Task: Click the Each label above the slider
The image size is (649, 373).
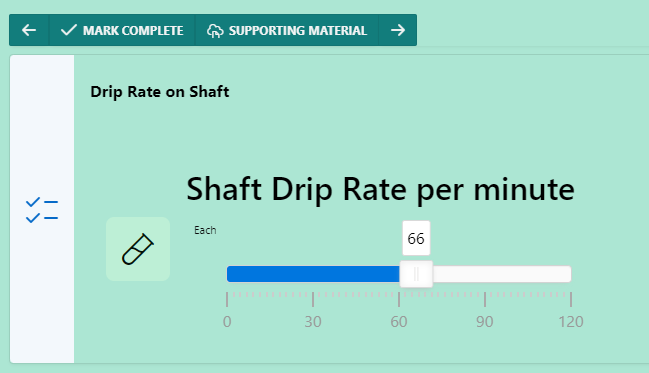Action: [205, 230]
